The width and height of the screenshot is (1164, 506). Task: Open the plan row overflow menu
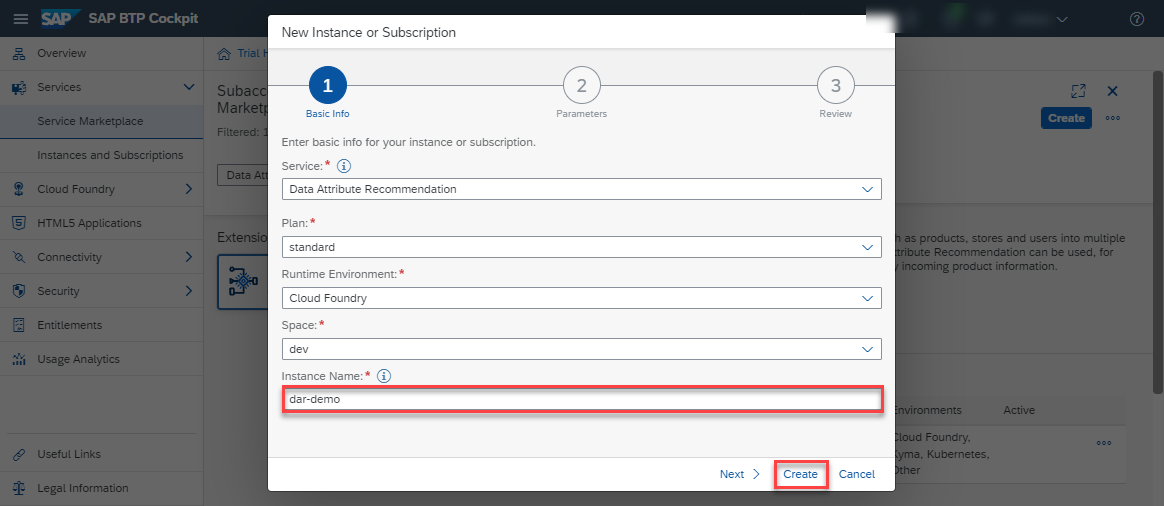coord(1104,443)
